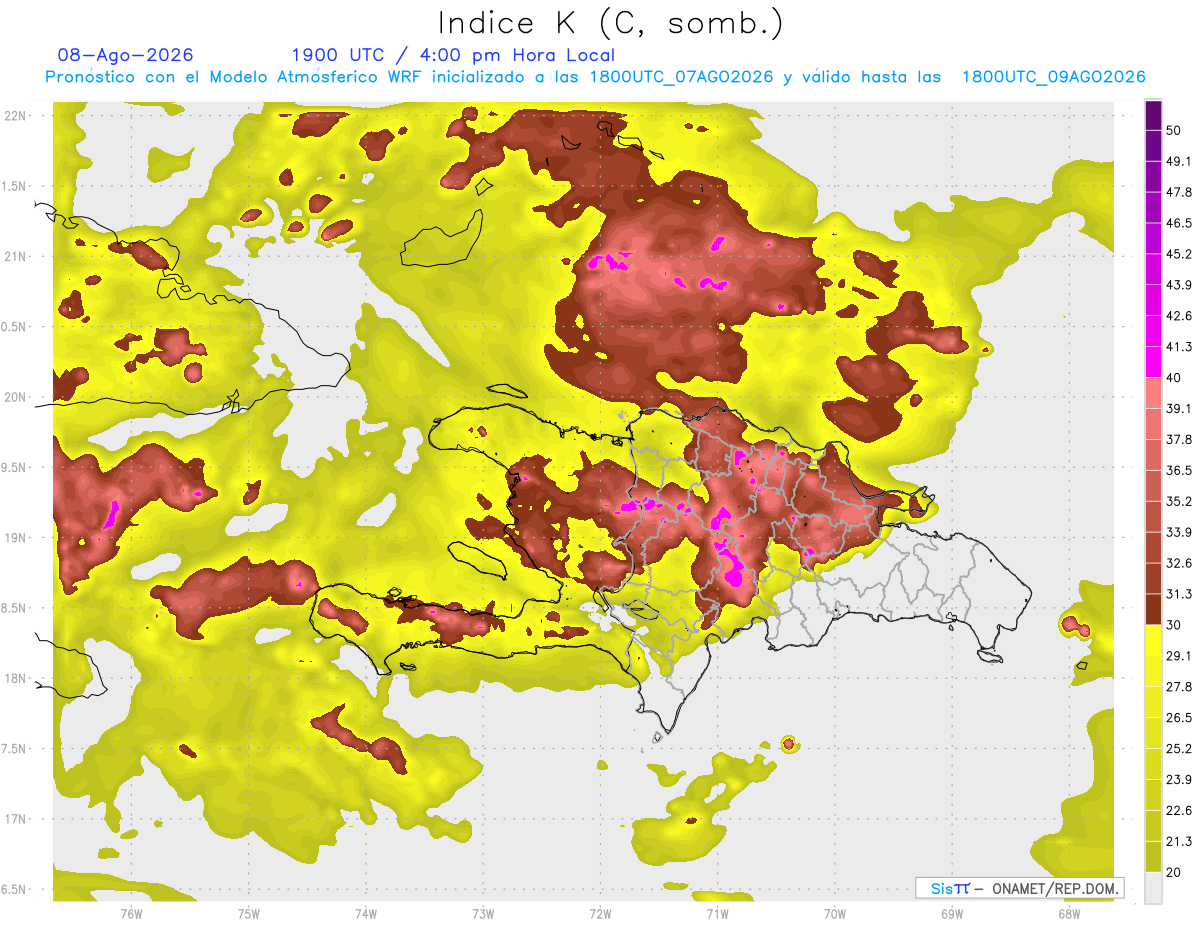Click the "1900 UTC / 4:00 pm Hora Local" text
Viewport: 1200px width, 927px height.
coord(453,55)
